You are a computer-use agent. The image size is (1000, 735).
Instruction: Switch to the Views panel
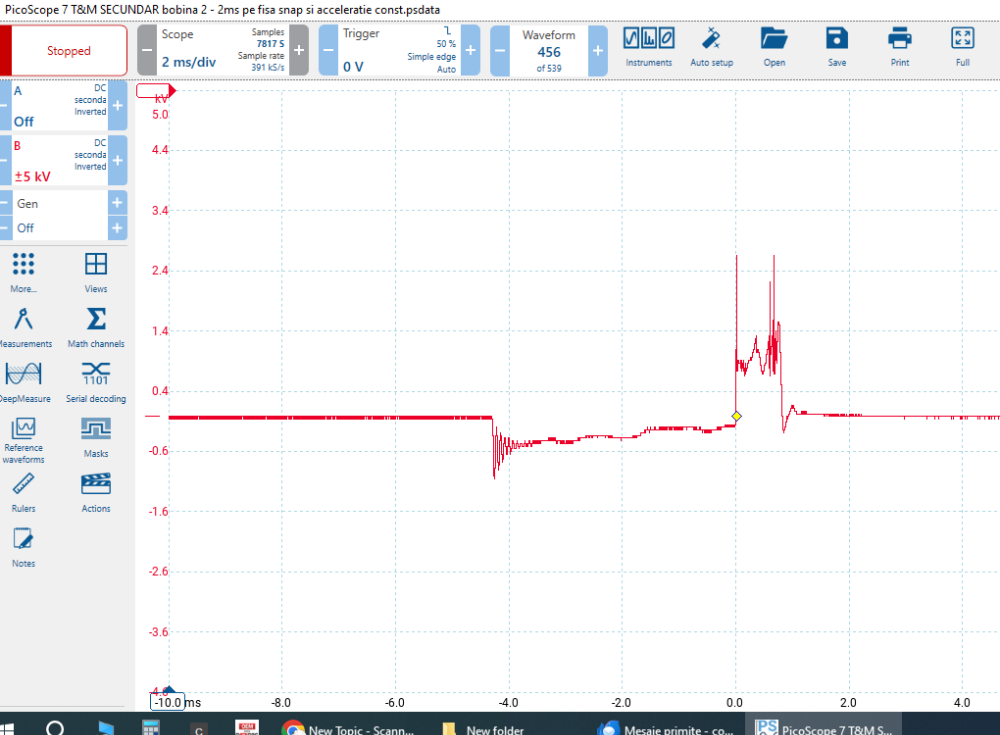point(95,273)
